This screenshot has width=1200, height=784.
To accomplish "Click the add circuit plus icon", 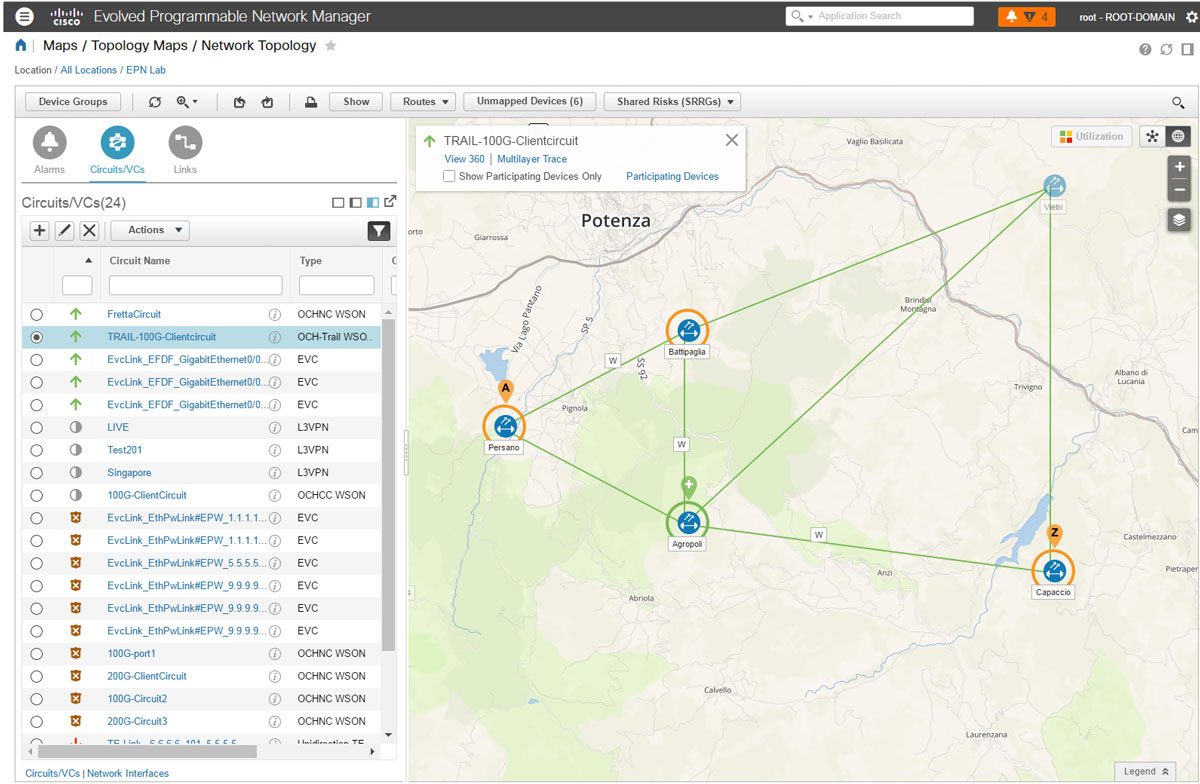I will 39,231.
